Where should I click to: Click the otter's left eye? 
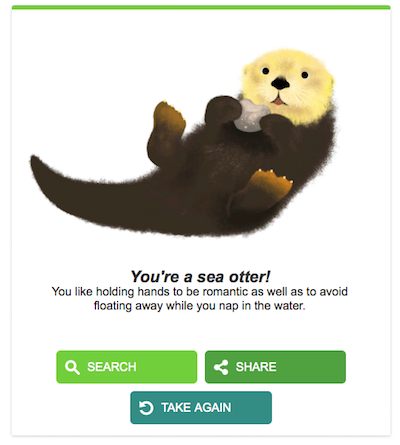[x=265, y=71]
